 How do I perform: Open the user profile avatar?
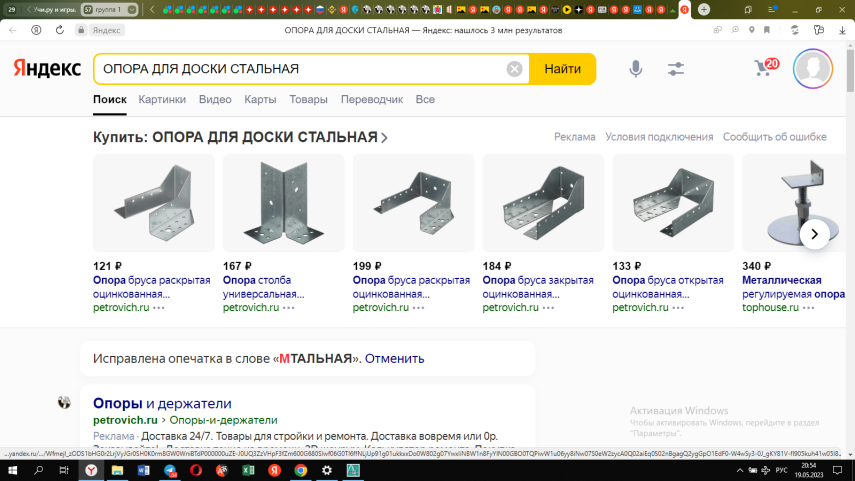[812, 69]
